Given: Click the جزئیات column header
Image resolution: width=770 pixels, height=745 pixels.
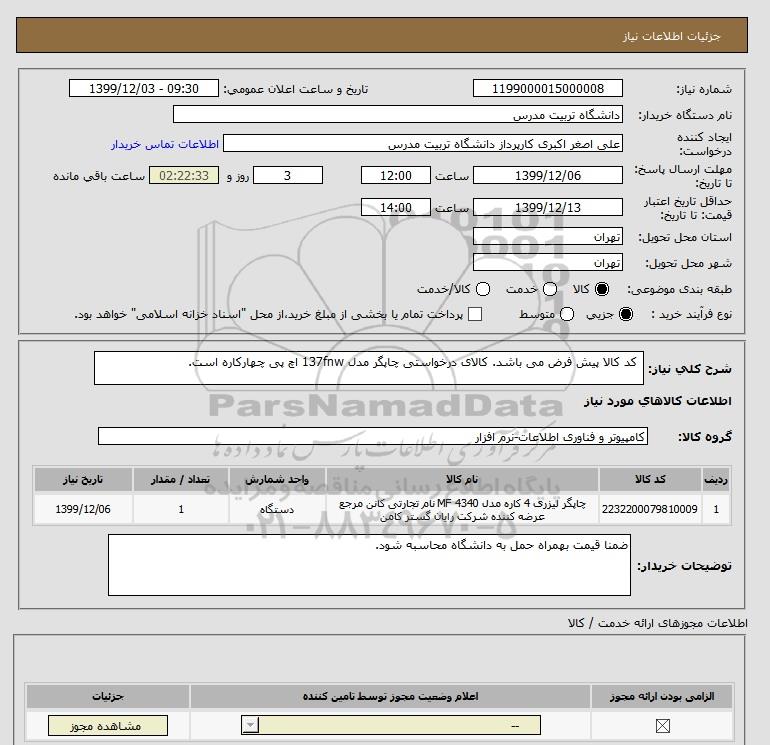Looking at the screenshot, I should pyautogui.click(x=108, y=696).
